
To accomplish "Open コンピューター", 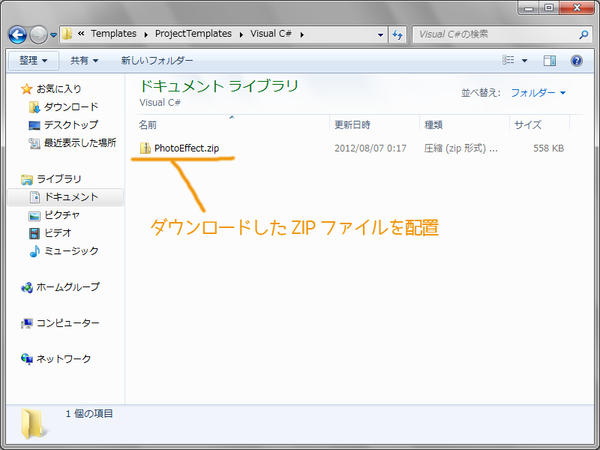I will [68, 323].
